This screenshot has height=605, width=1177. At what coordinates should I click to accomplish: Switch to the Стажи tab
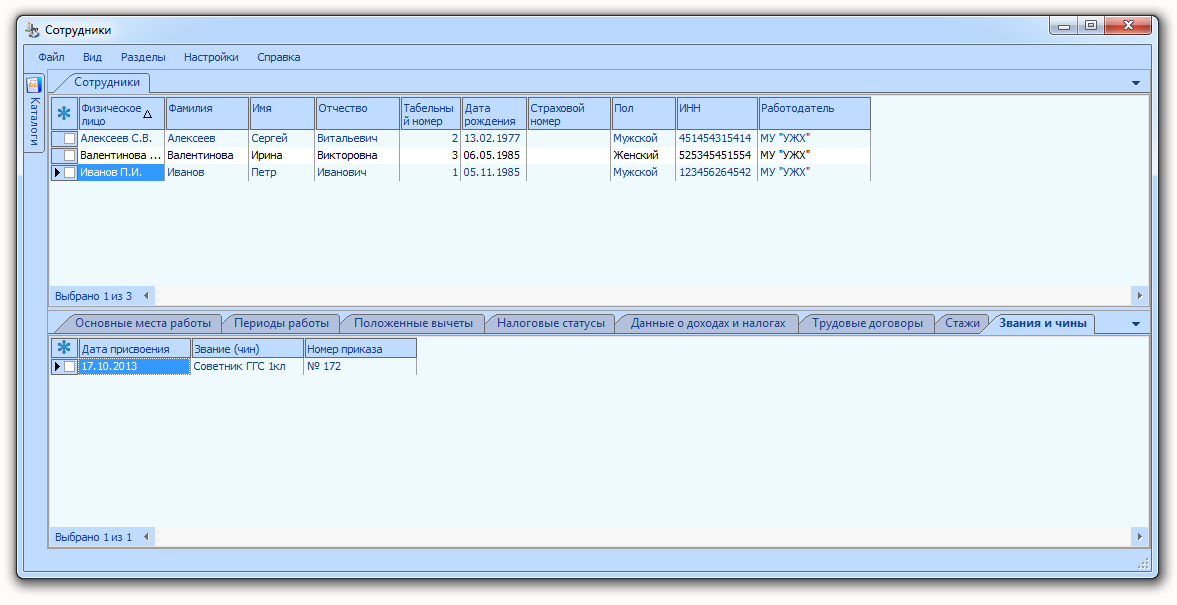962,324
